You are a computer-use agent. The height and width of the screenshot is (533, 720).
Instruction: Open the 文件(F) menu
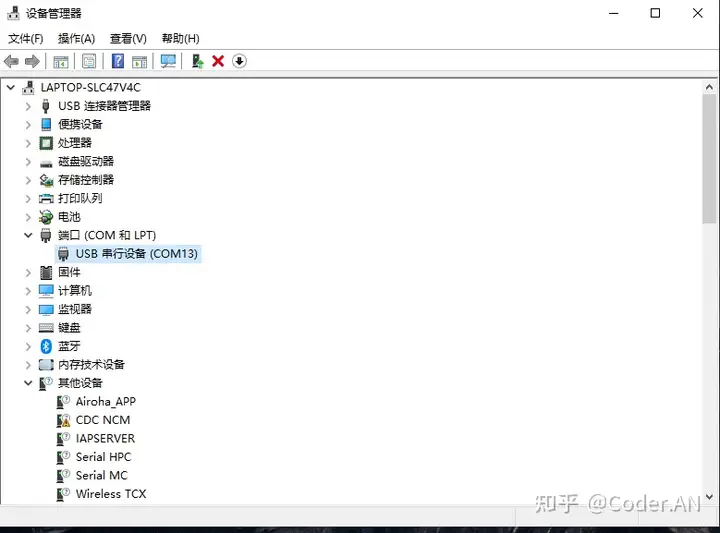(26, 39)
